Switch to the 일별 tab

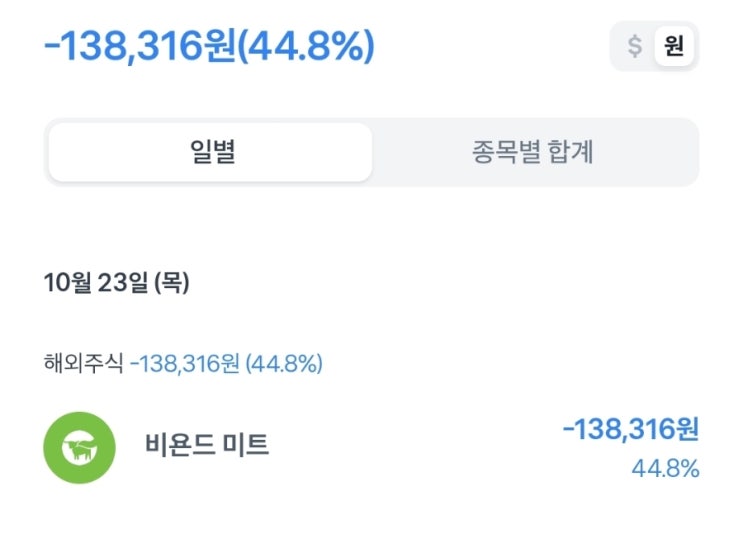pyautogui.click(x=210, y=153)
